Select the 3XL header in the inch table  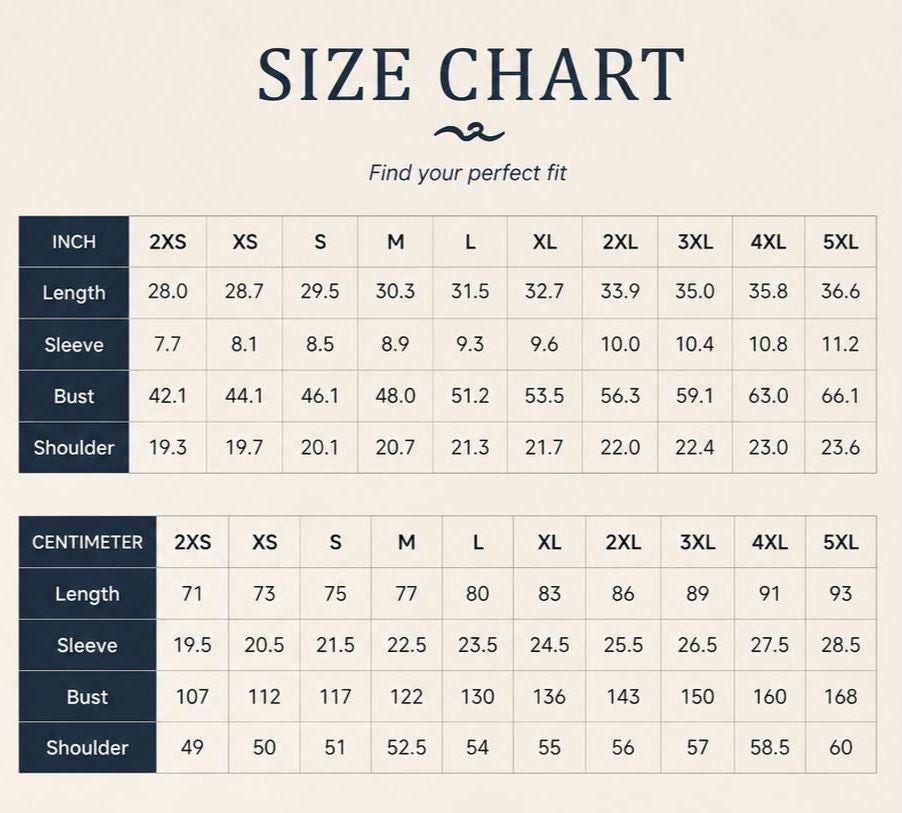(695, 242)
